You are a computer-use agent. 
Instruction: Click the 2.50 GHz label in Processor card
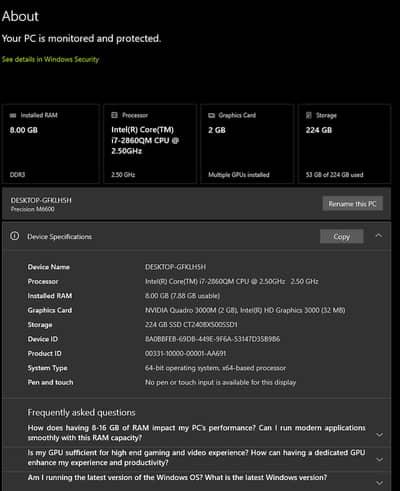(123, 175)
